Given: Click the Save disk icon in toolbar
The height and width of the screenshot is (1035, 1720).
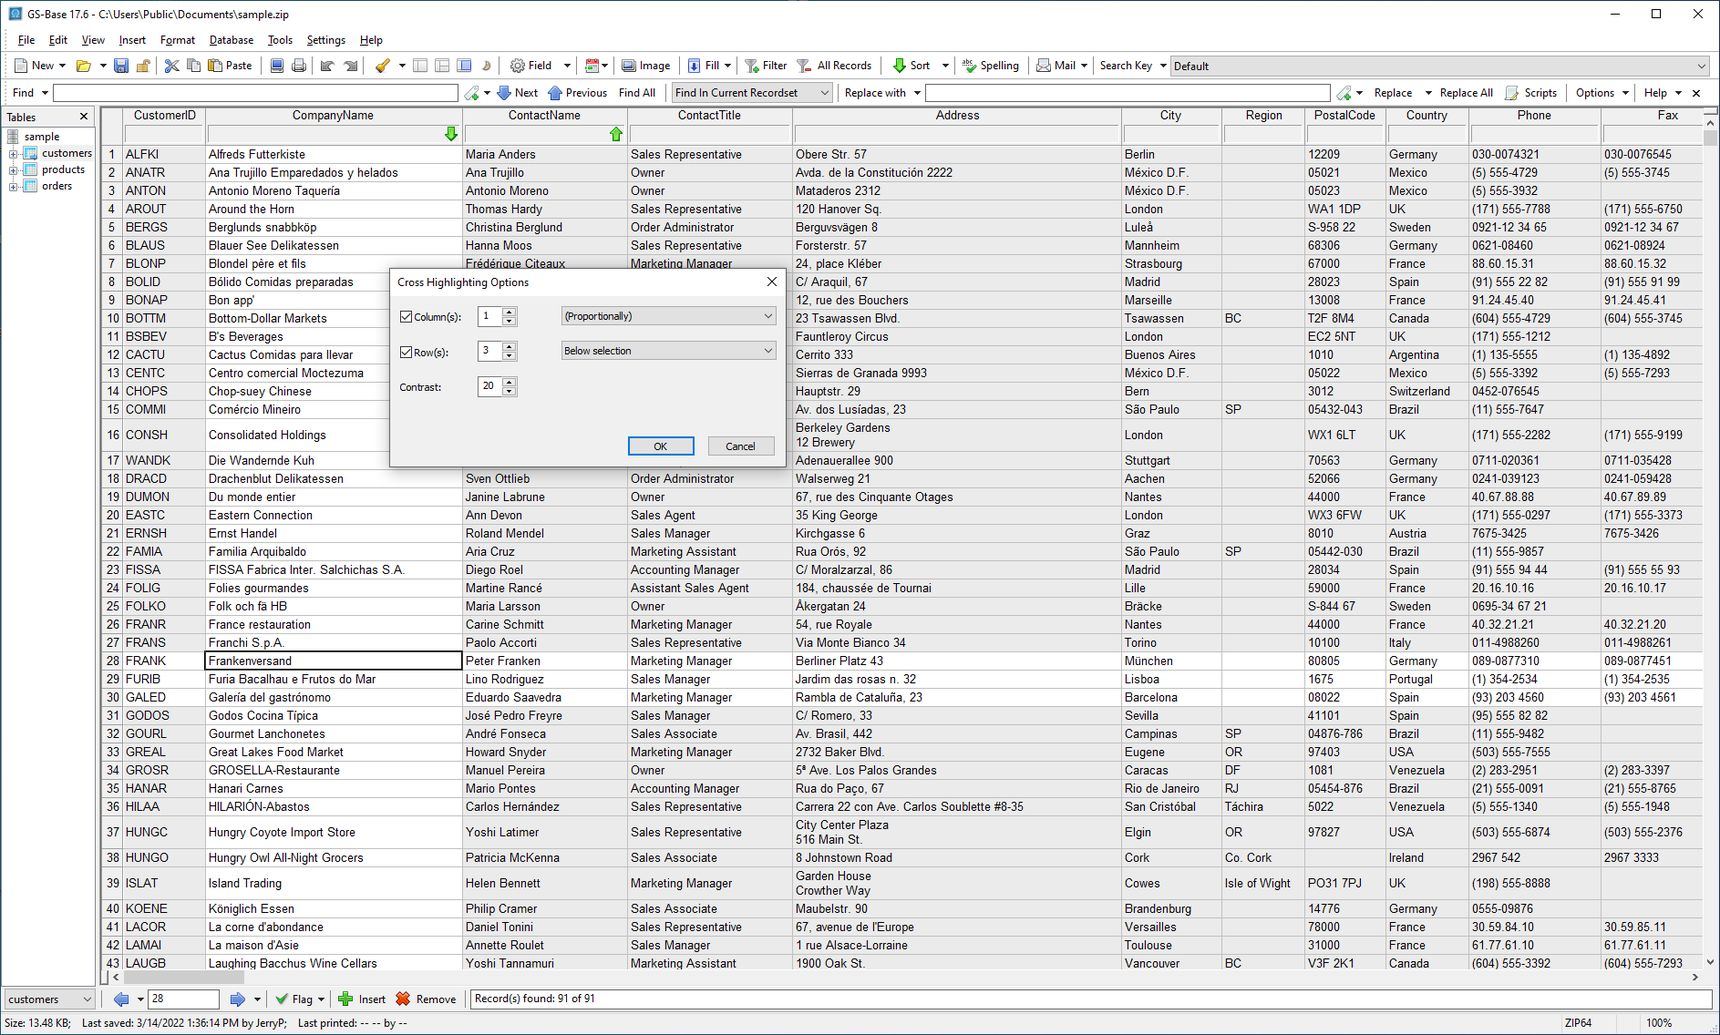Looking at the screenshot, I should pyautogui.click(x=121, y=66).
